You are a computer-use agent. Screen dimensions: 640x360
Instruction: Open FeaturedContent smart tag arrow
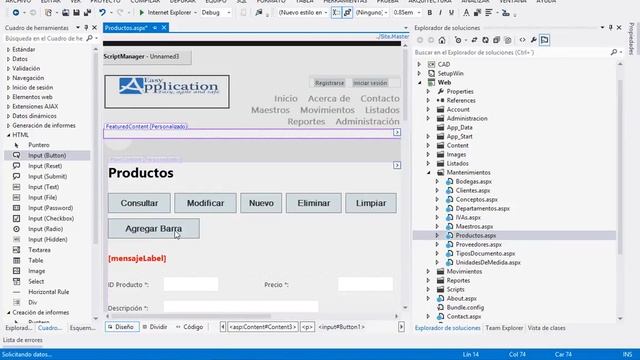click(397, 132)
